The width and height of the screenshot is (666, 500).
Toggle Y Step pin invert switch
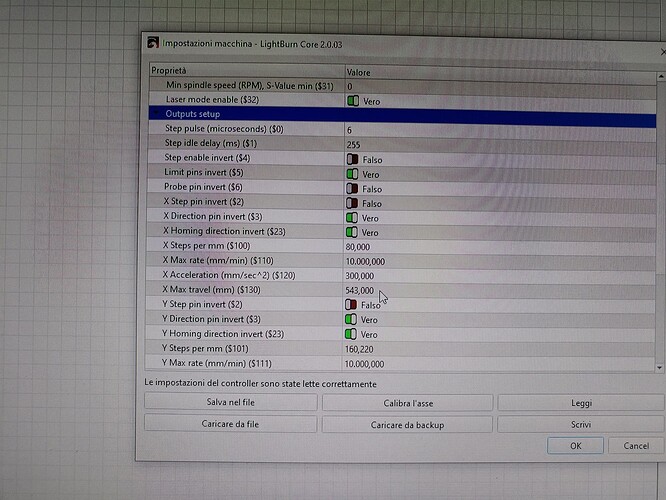352,304
